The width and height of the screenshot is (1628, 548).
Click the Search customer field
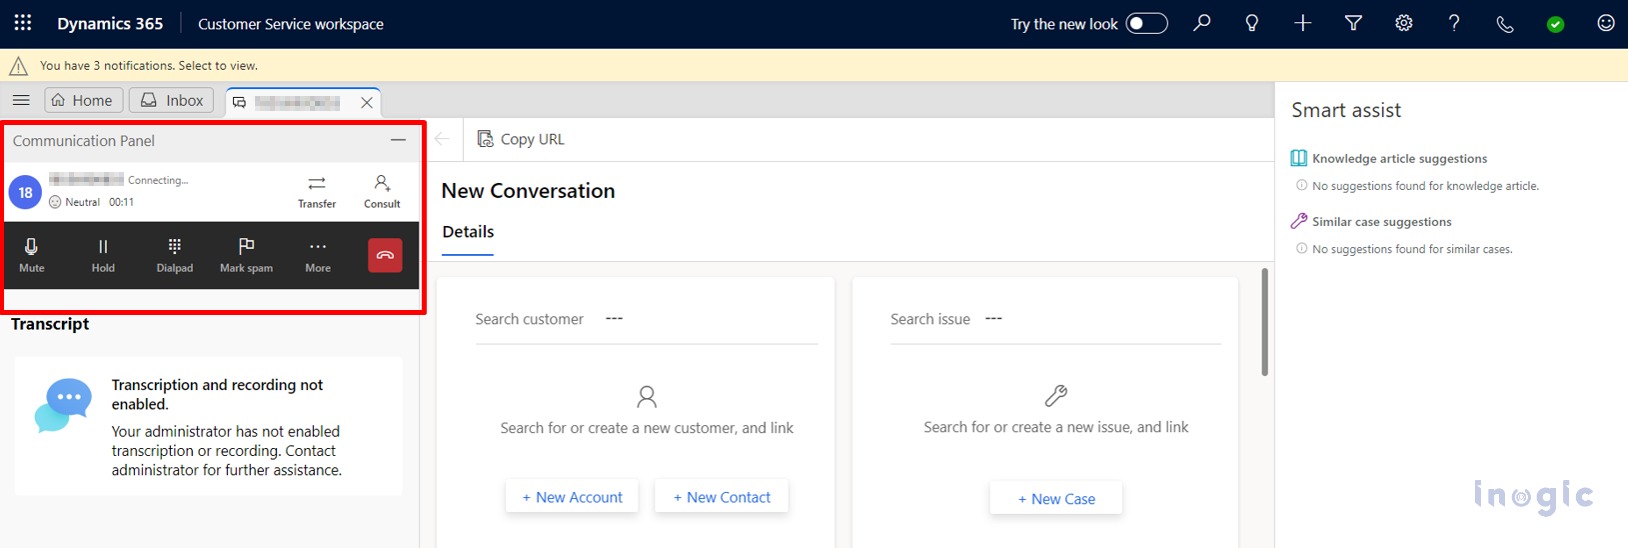point(710,319)
